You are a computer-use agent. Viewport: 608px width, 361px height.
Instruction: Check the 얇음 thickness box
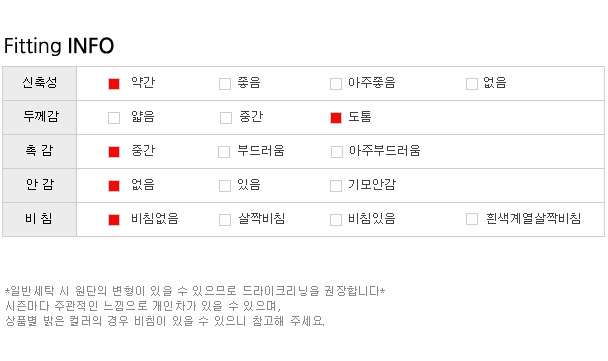[114, 118]
